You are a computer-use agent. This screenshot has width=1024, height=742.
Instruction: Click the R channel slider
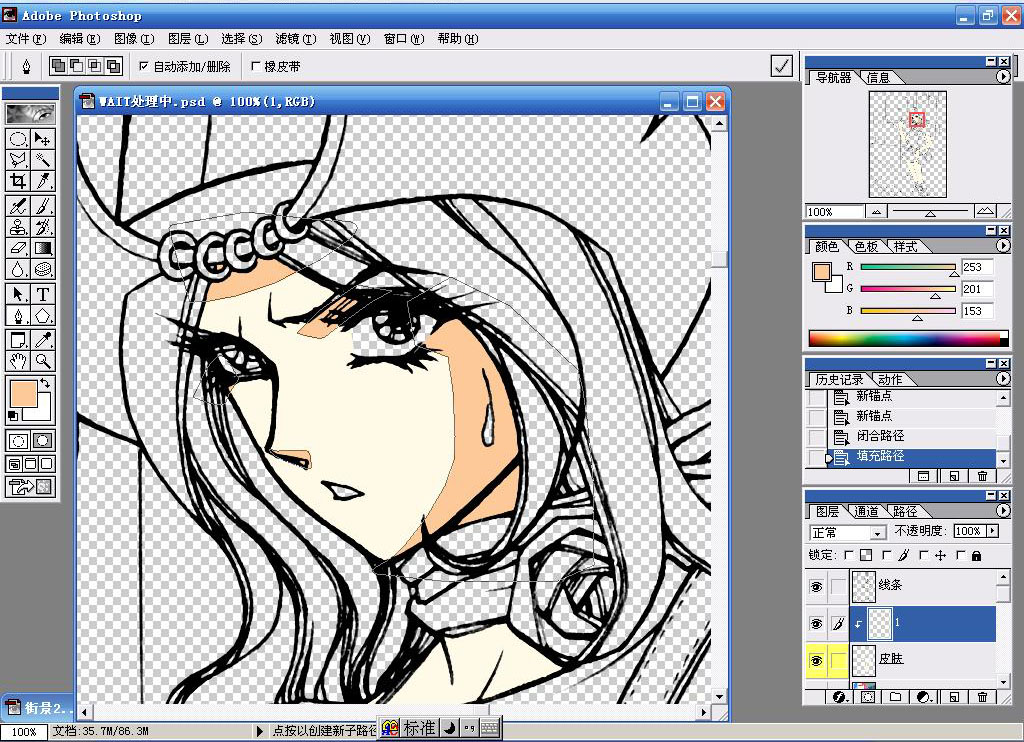[x=908, y=266]
